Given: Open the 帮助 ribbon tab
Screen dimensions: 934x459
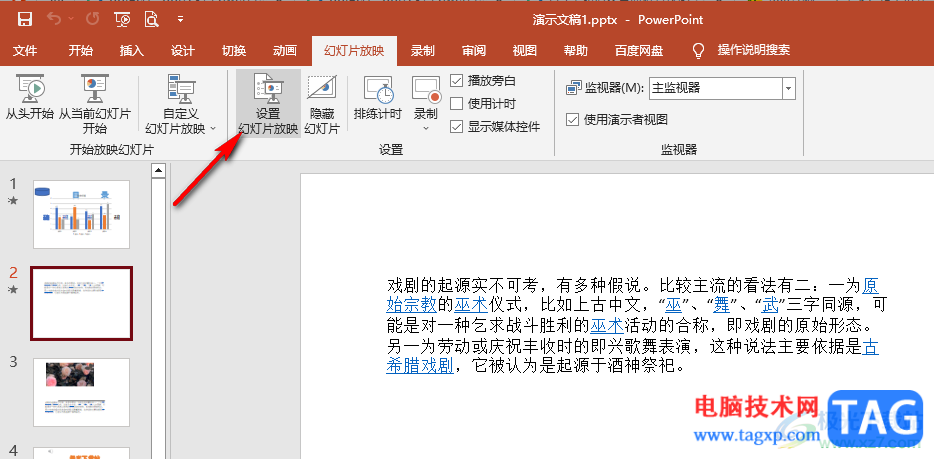Looking at the screenshot, I should 576,51.
